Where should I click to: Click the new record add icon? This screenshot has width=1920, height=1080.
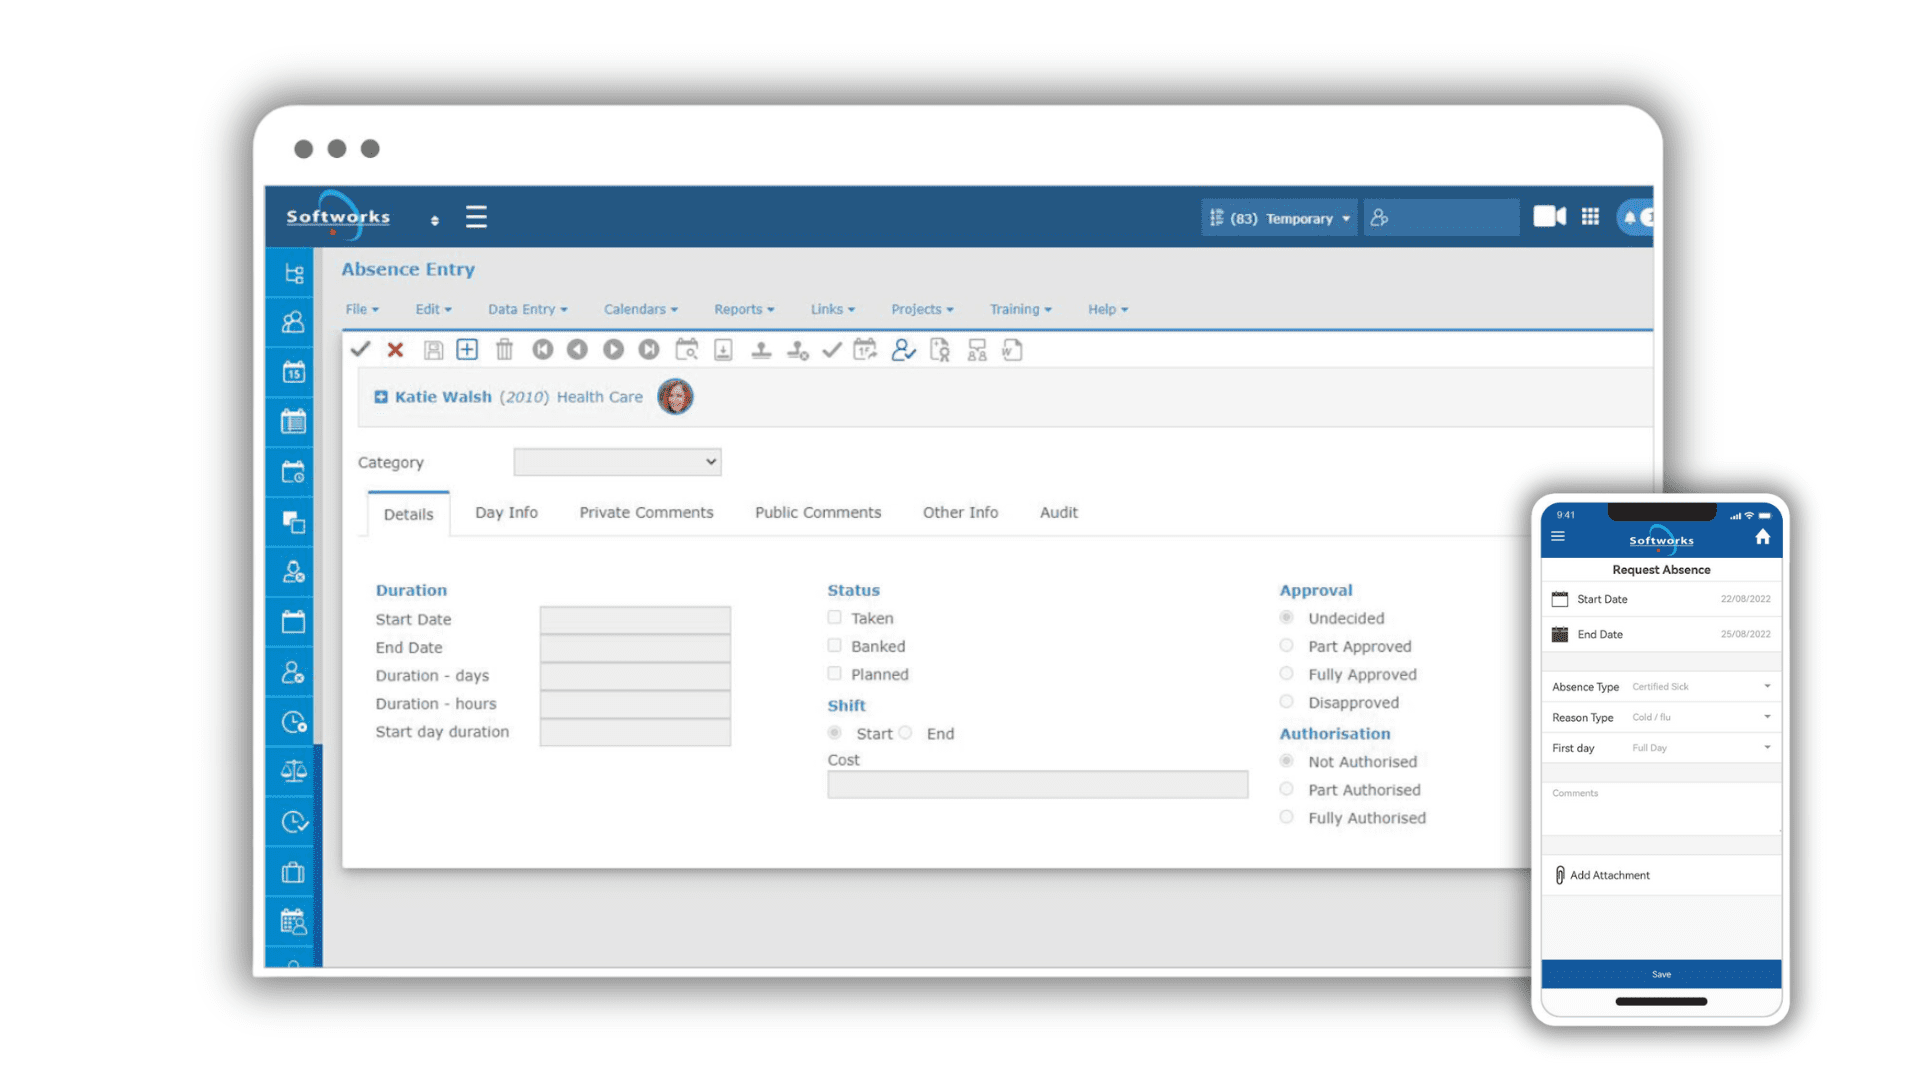pyautogui.click(x=465, y=348)
